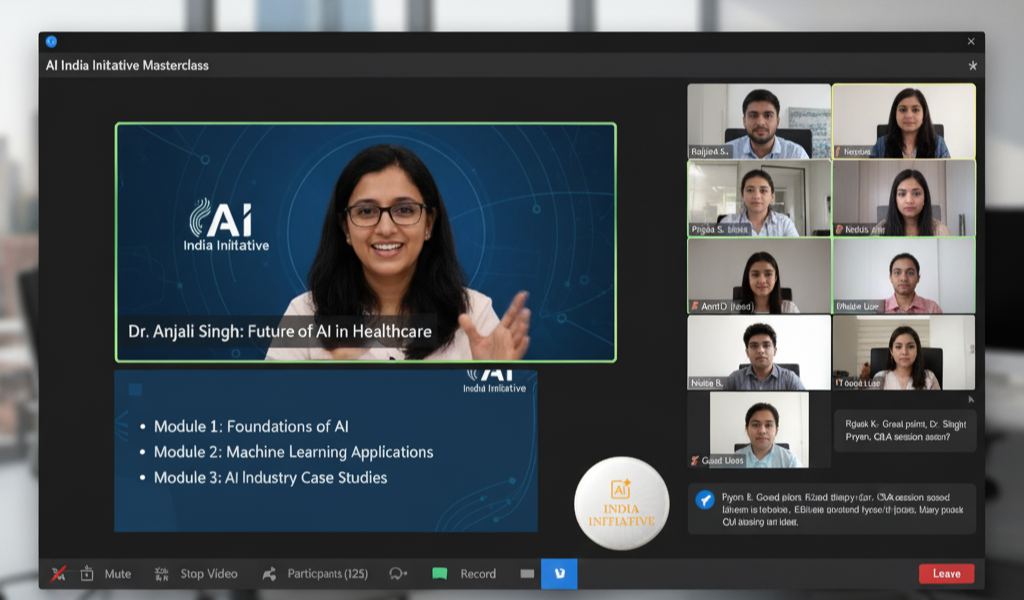Toggle the Mute microphone control
Screen dimensions: 1024x600
pos(118,573)
